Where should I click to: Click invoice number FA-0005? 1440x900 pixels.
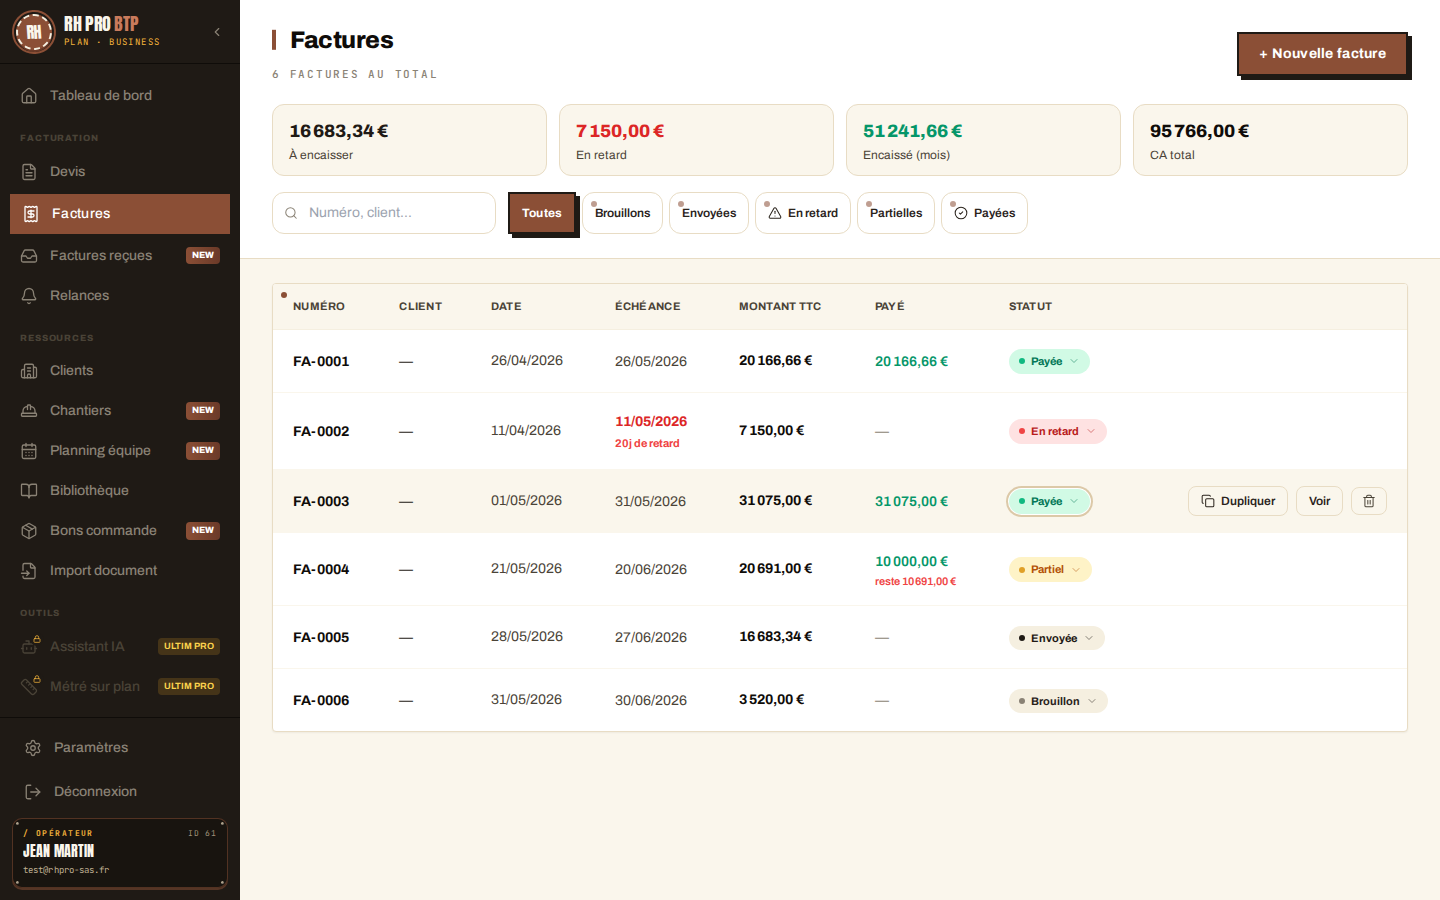(x=321, y=638)
